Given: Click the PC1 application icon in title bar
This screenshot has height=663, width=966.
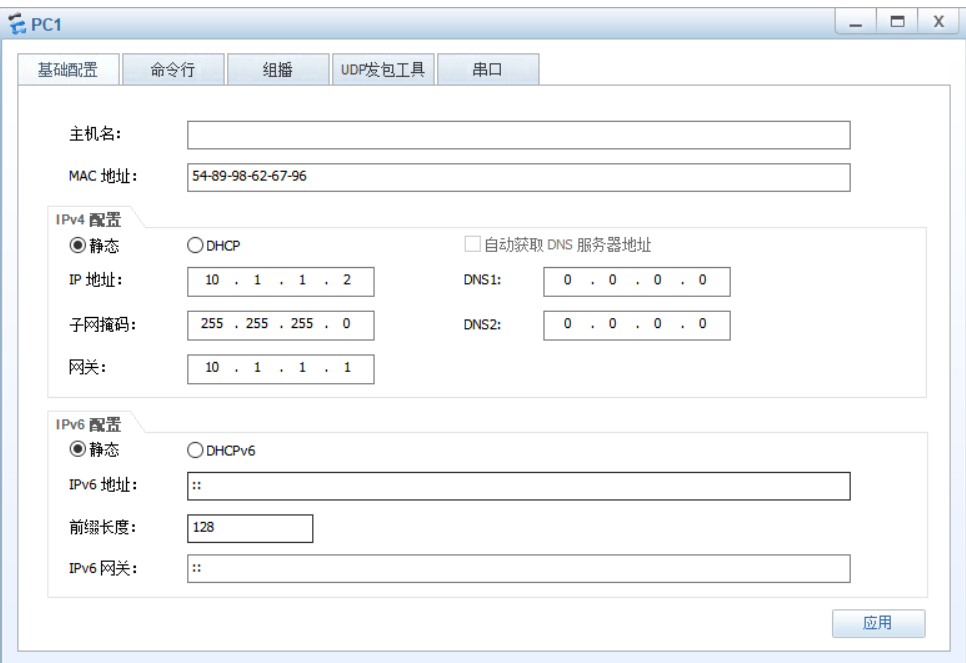Looking at the screenshot, I should pos(17,24).
